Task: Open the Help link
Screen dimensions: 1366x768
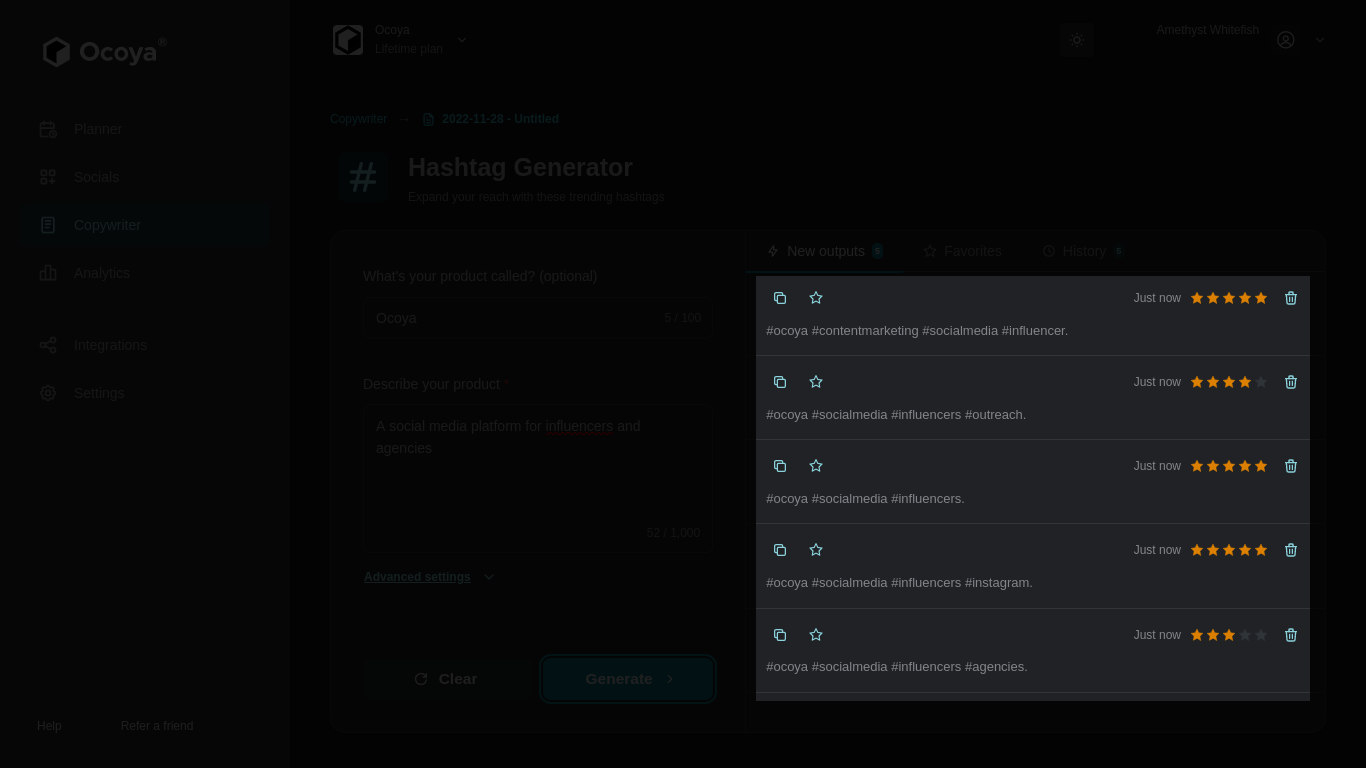Action: click(x=49, y=726)
